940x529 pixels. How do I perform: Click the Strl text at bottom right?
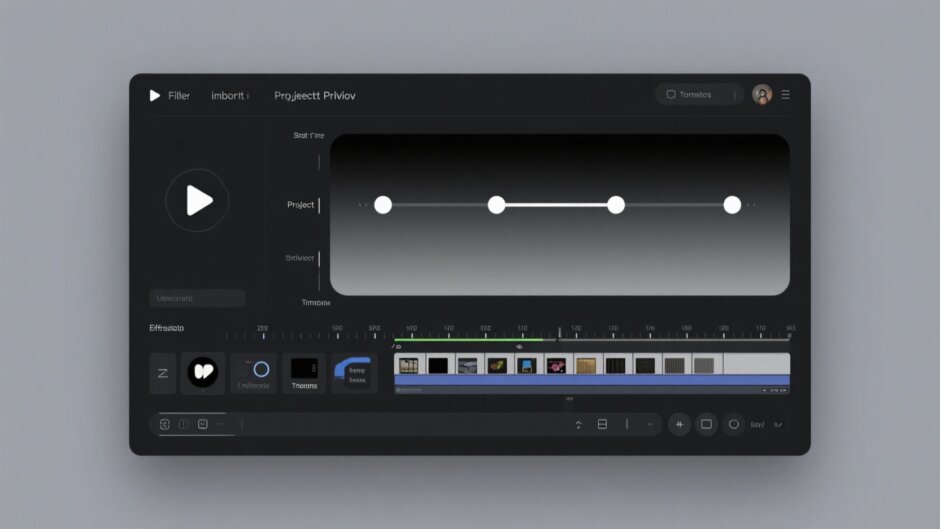pos(757,425)
